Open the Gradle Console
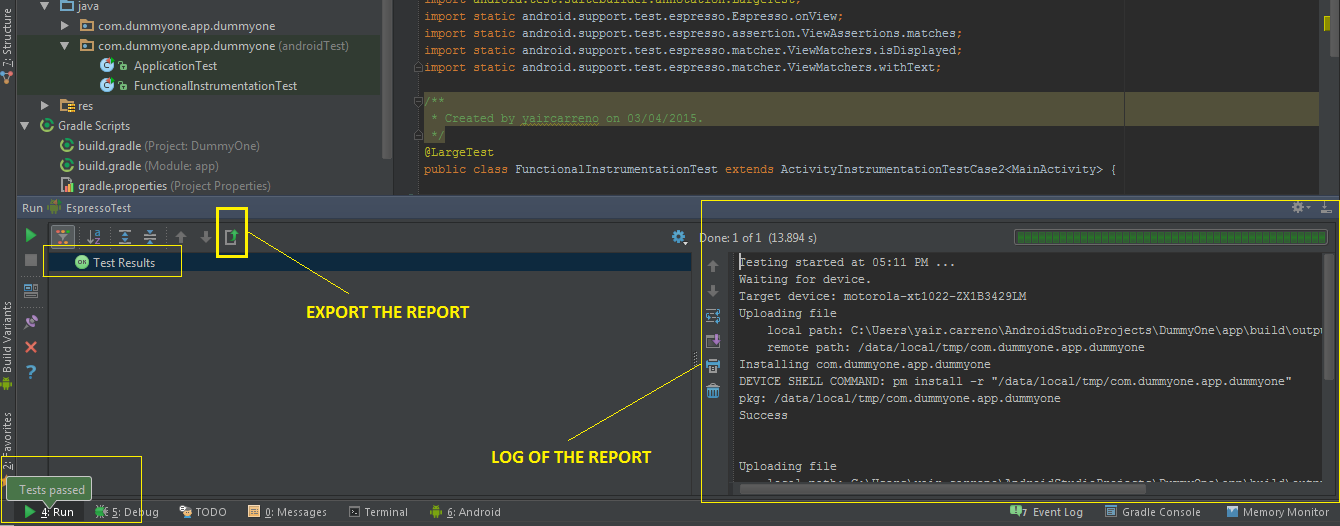1340x526 pixels. tap(1153, 512)
